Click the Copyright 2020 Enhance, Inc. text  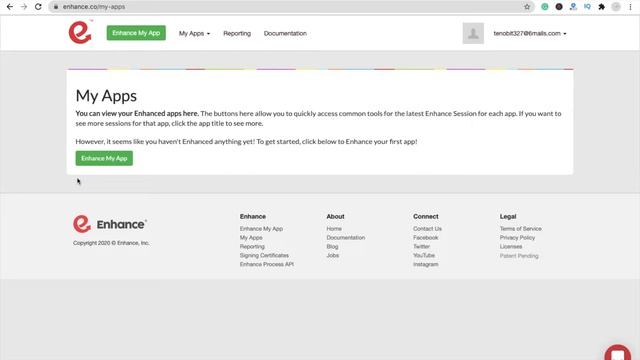click(111, 243)
